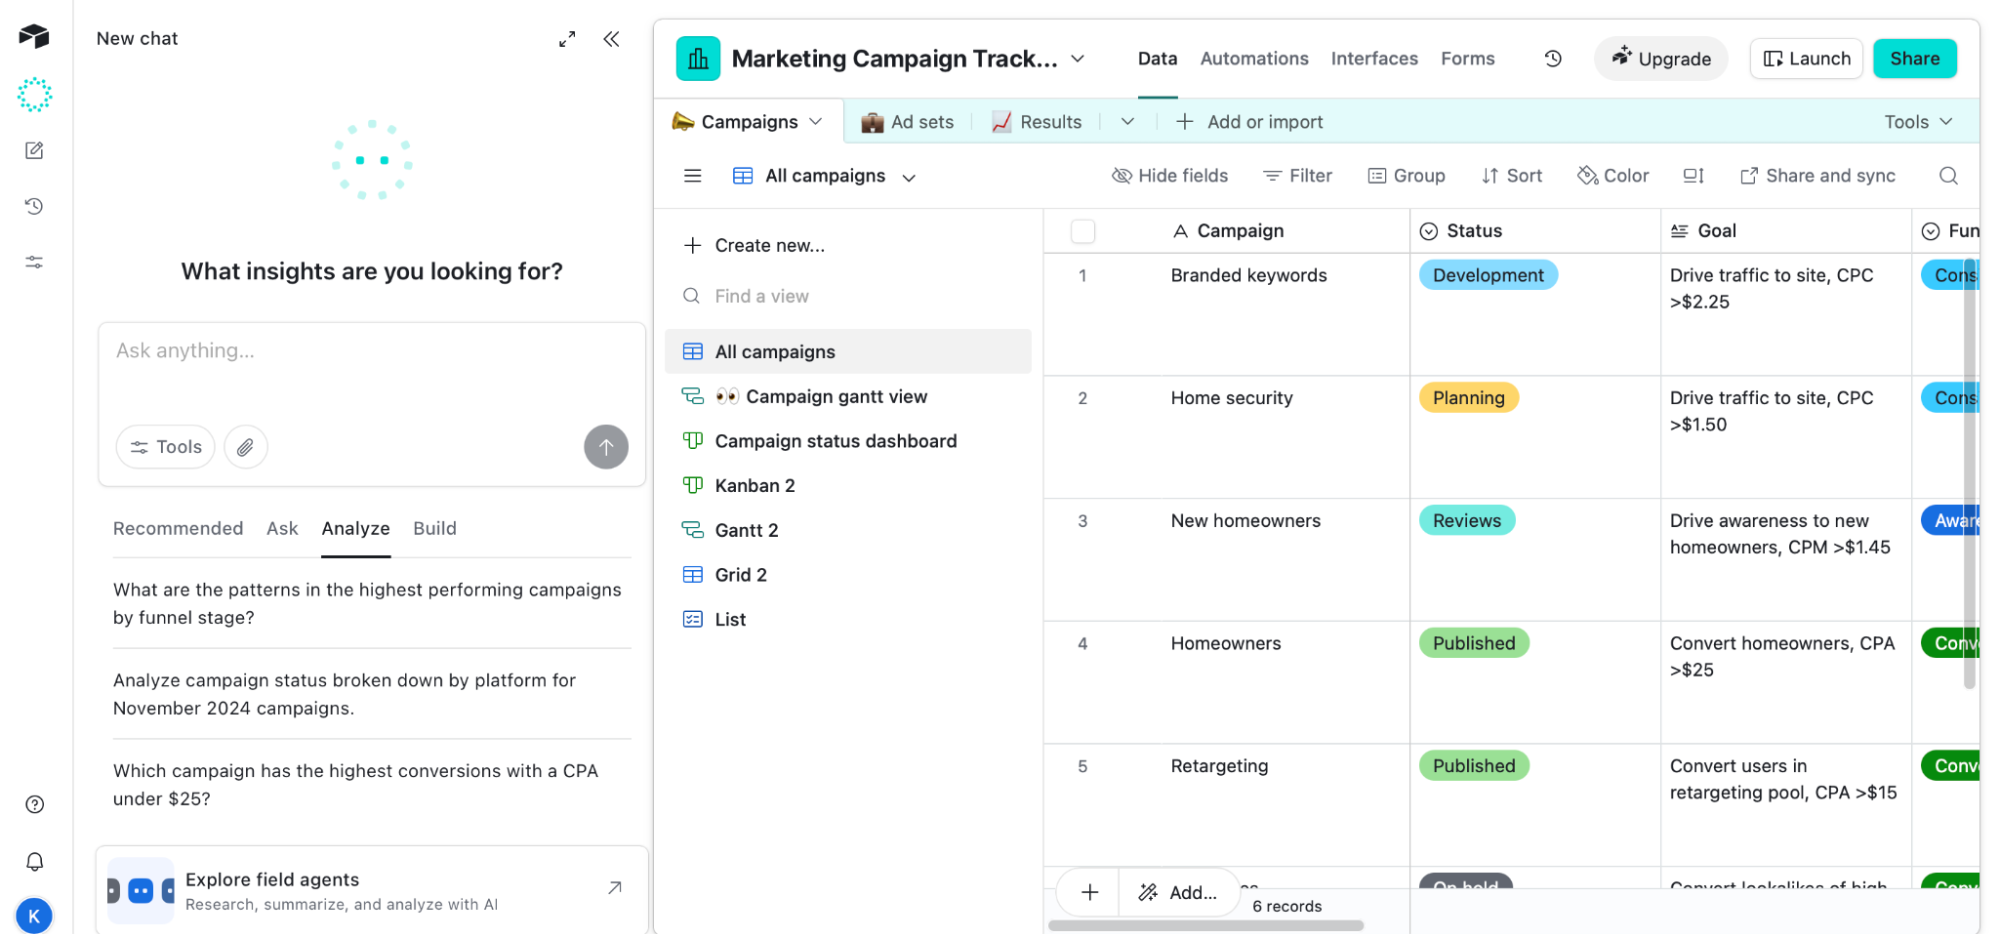This screenshot has height=935, width=1999.
Task: Open chat history from the left sidebar
Action: pyautogui.click(x=34, y=206)
